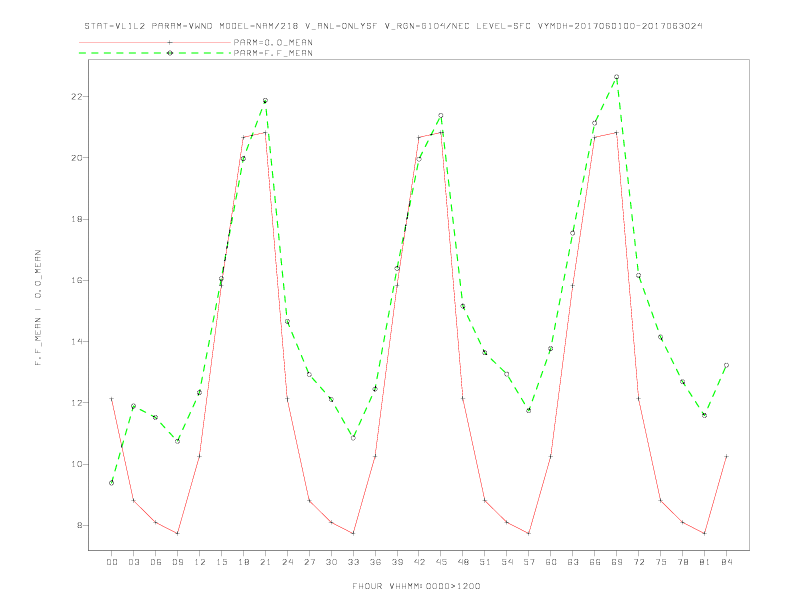Click the x-axis tick label 75
This screenshot has height=612, width=792.
pos(661,562)
